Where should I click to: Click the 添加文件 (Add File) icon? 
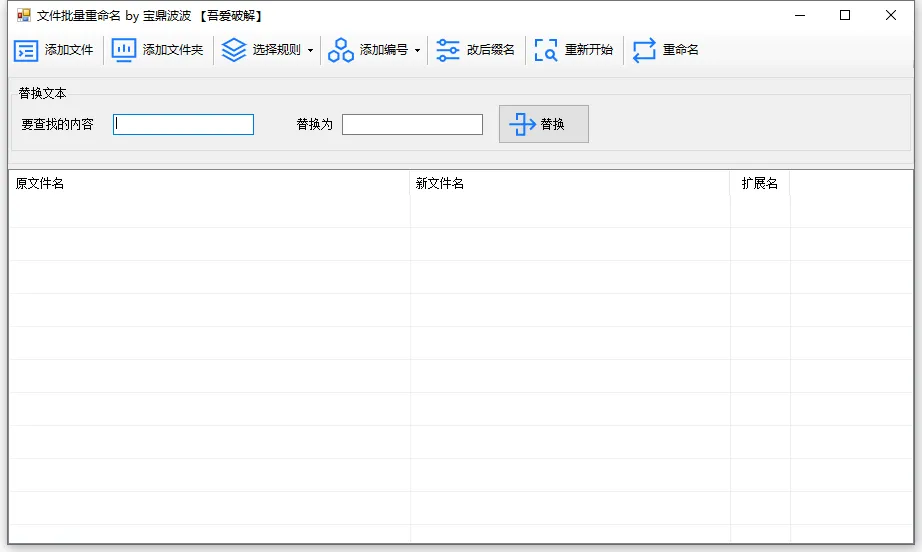[26, 51]
